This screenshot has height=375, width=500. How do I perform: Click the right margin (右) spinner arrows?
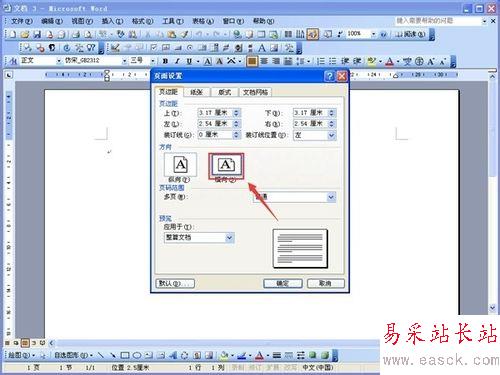[331, 124]
